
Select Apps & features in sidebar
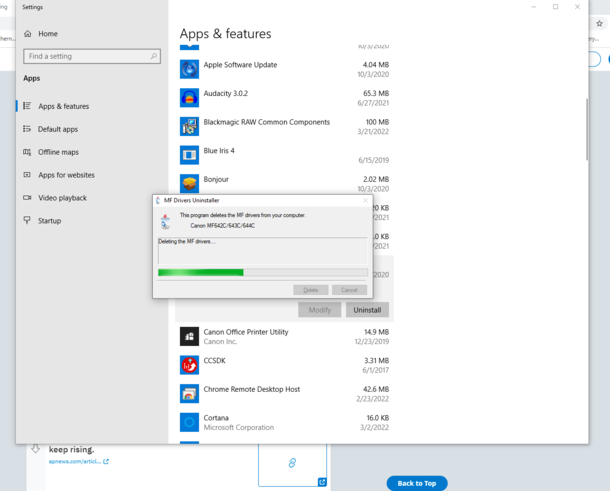point(63,106)
